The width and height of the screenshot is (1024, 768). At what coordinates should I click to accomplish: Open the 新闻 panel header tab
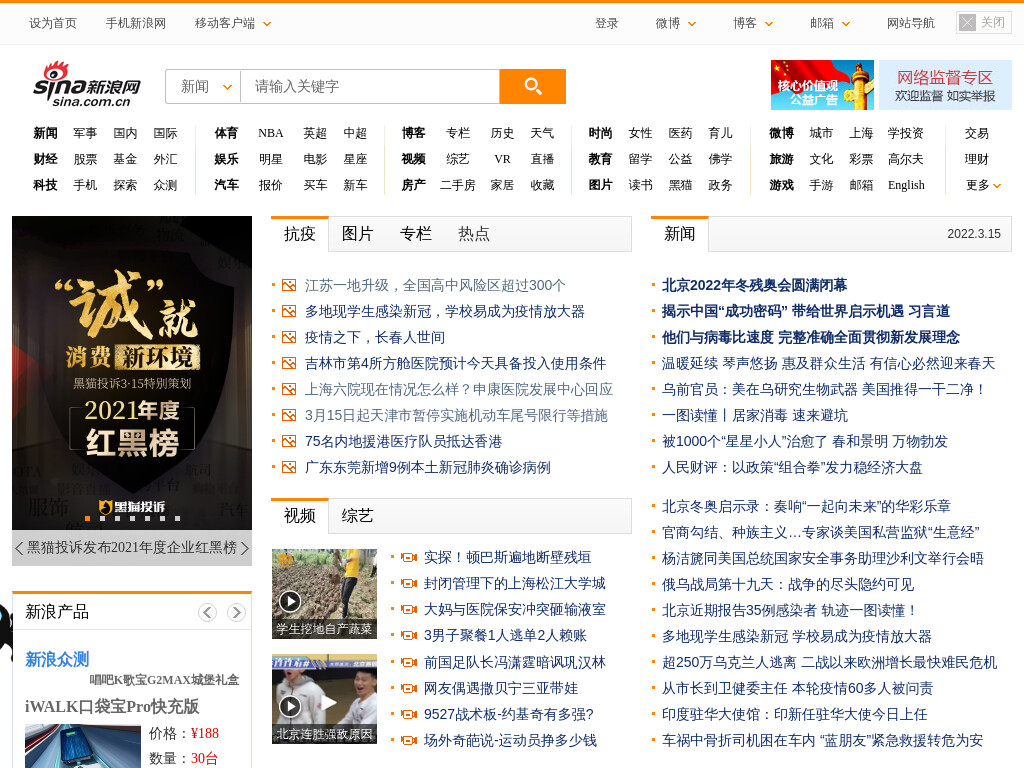(x=679, y=234)
